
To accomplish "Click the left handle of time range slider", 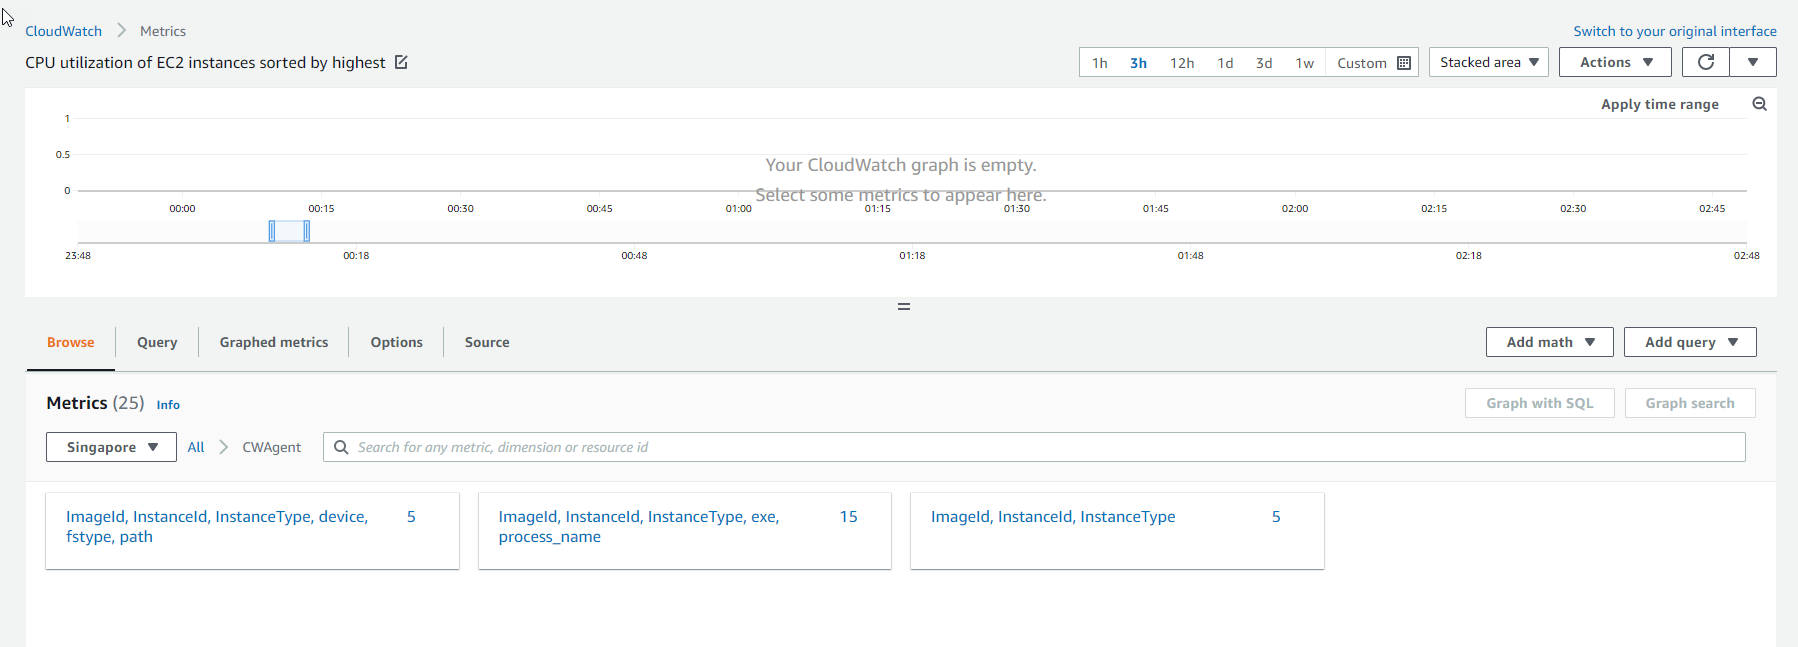I will [x=272, y=231].
